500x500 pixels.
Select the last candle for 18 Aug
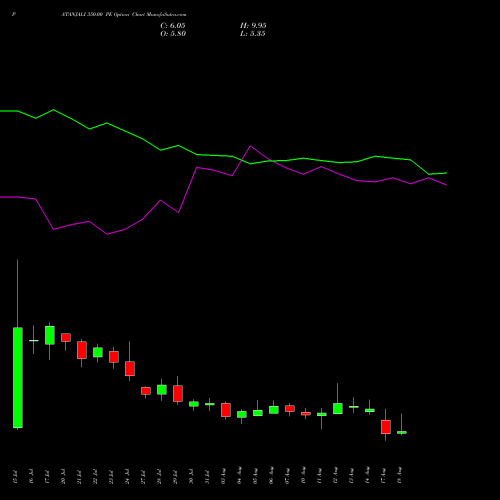402,432
